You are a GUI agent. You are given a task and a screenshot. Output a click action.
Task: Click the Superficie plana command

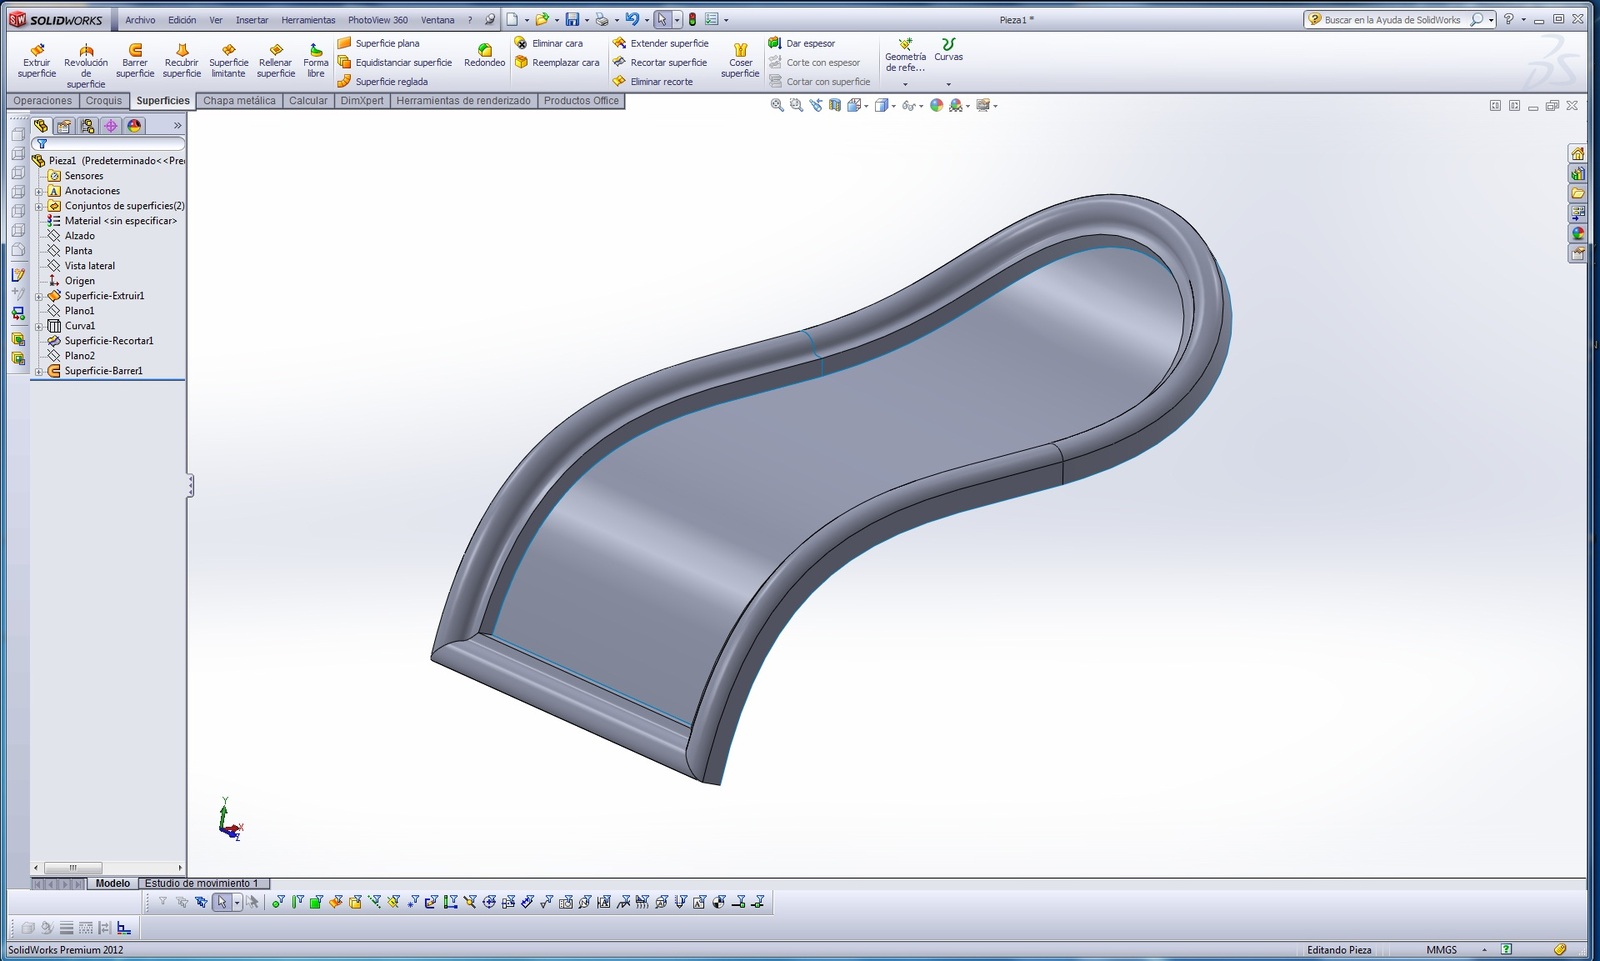[379, 43]
